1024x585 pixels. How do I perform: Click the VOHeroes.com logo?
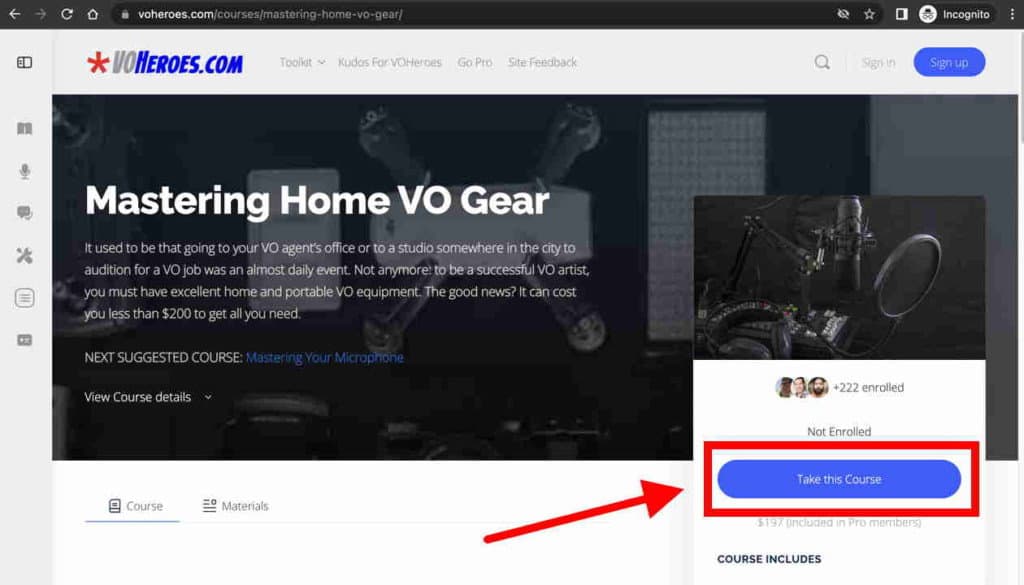[165, 63]
